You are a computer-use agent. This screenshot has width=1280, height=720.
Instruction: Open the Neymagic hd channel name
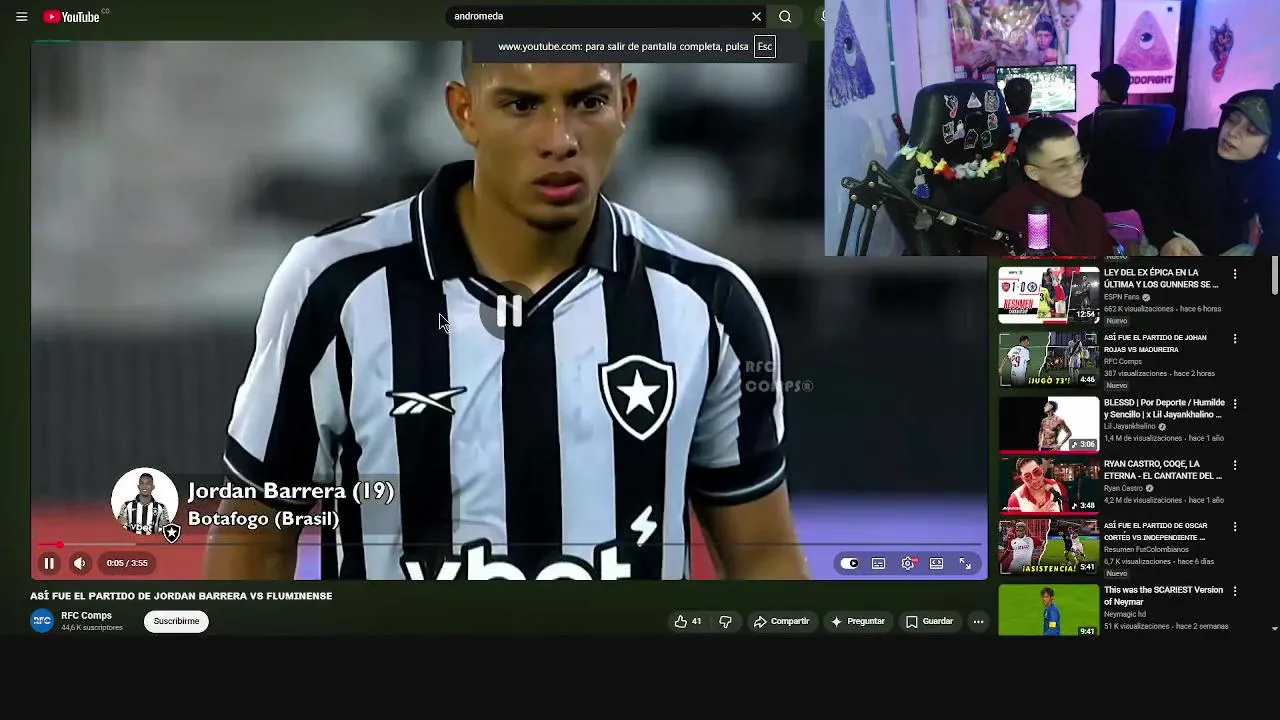pyautogui.click(x=1125, y=614)
